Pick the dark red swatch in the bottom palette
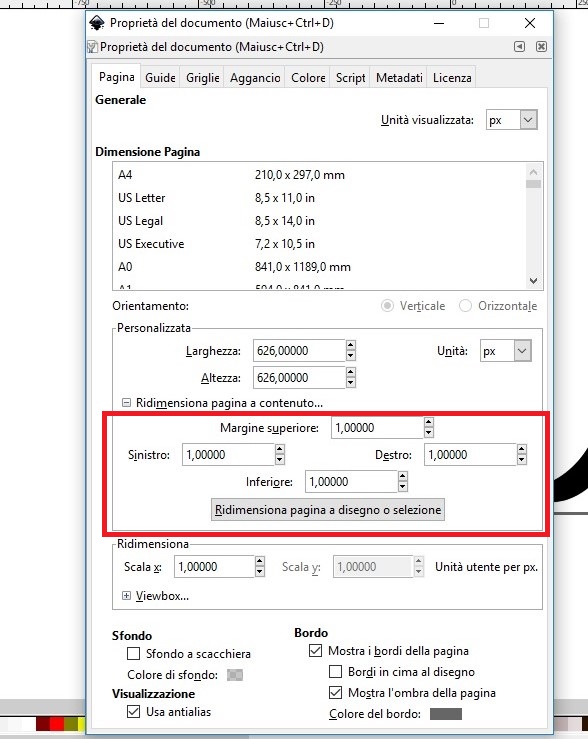The width and height of the screenshot is (588, 739). (43, 723)
